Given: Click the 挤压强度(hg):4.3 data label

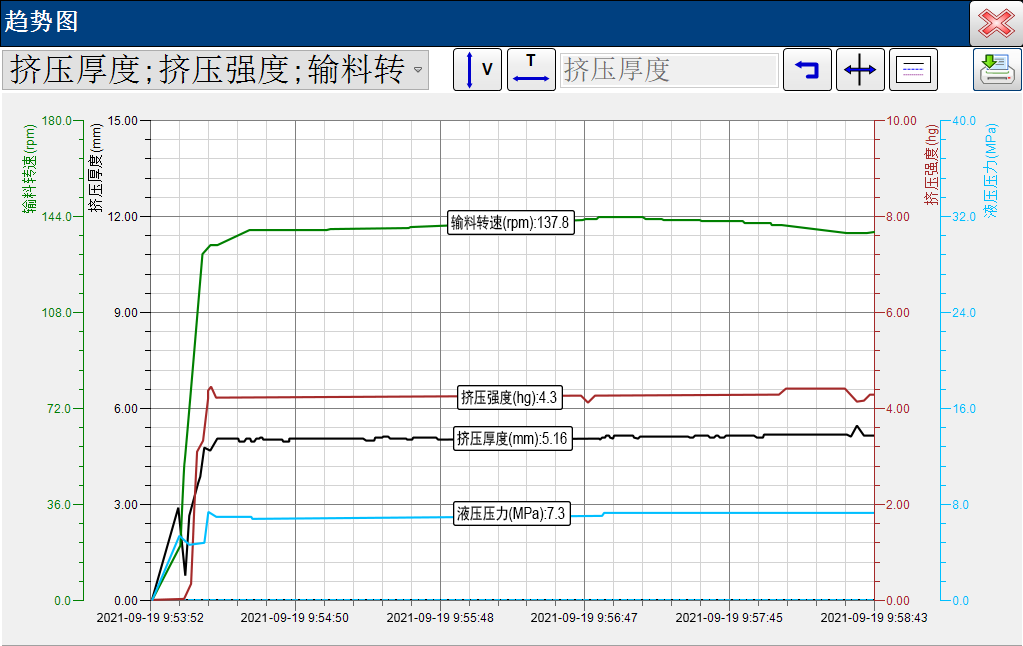Looking at the screenshot, I should 510,397.
